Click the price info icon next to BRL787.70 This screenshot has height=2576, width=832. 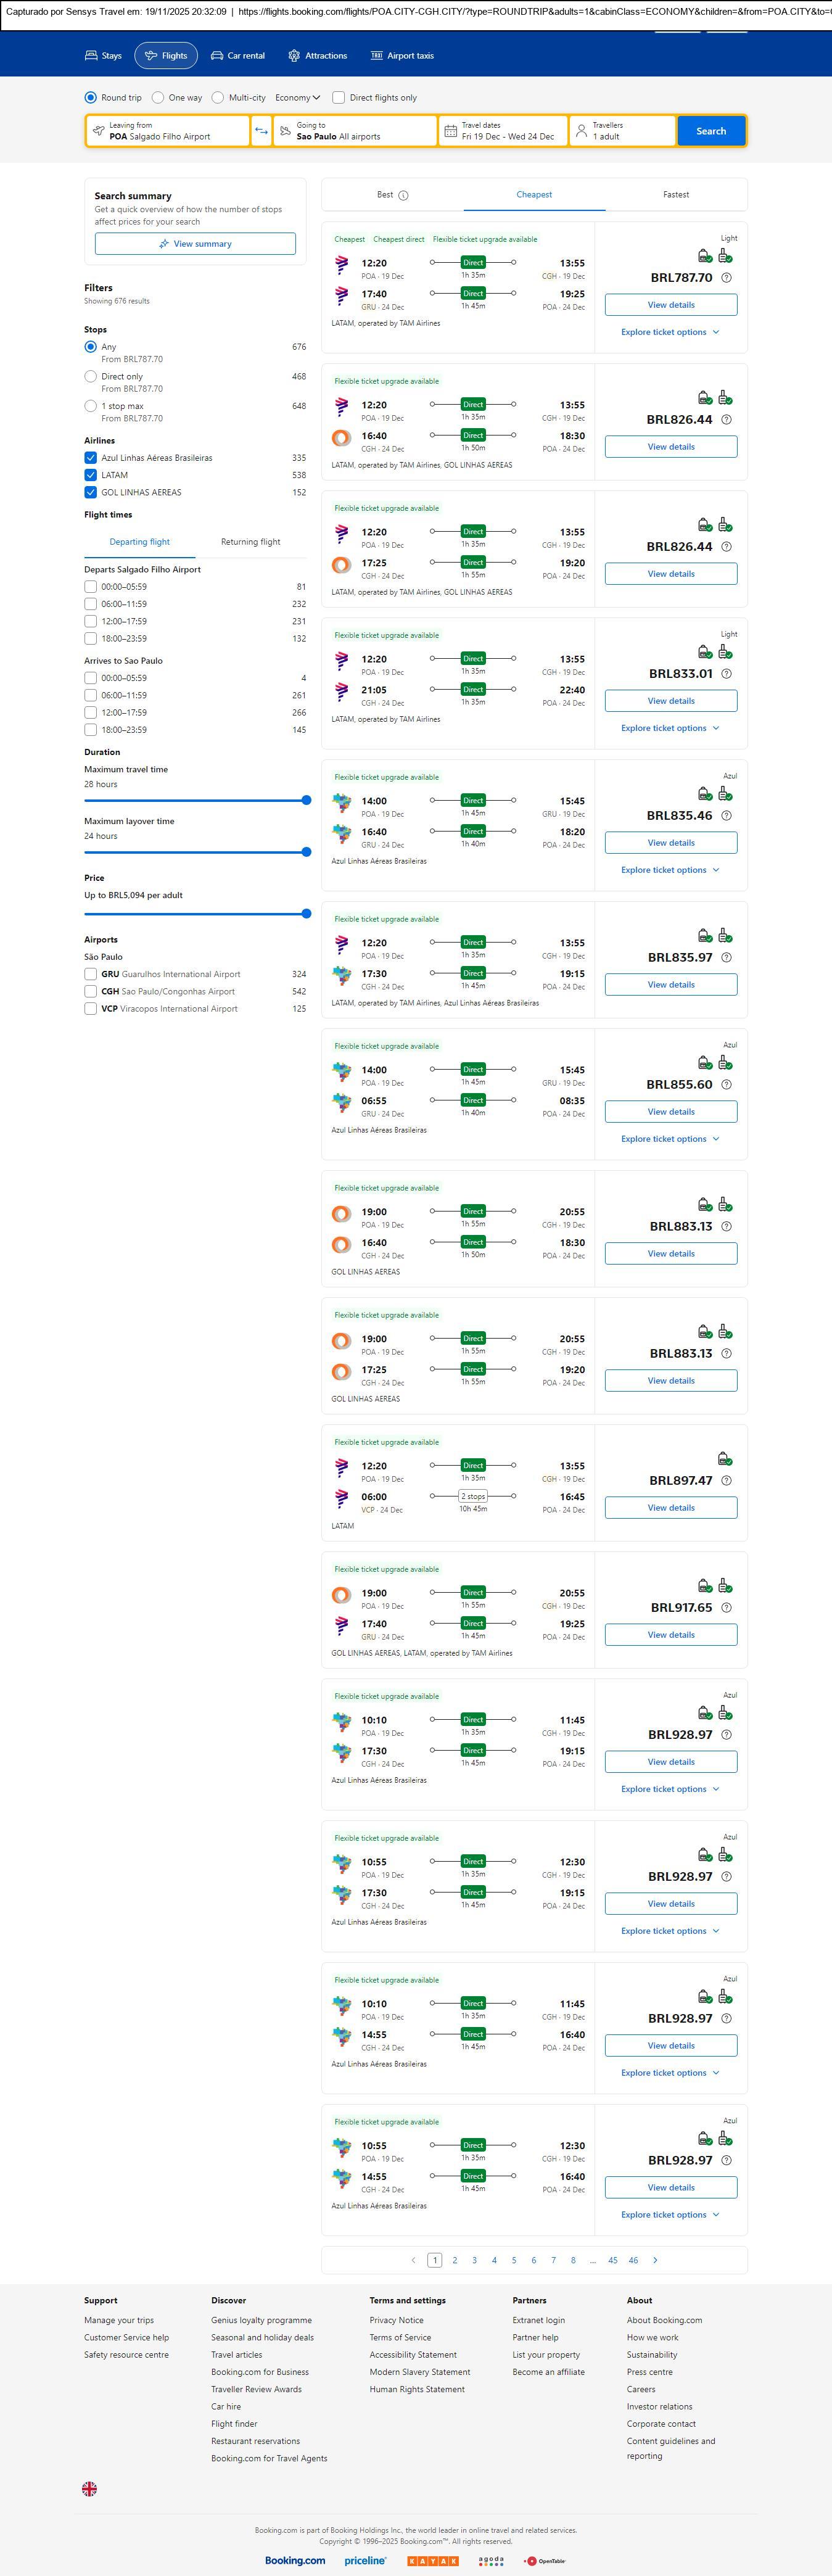tap(726, 278)
